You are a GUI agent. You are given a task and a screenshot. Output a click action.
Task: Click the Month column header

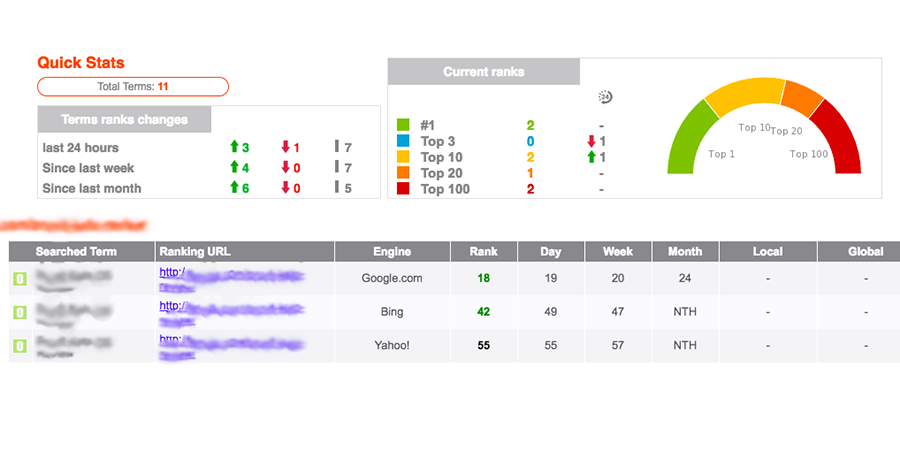tap(685, 252)
